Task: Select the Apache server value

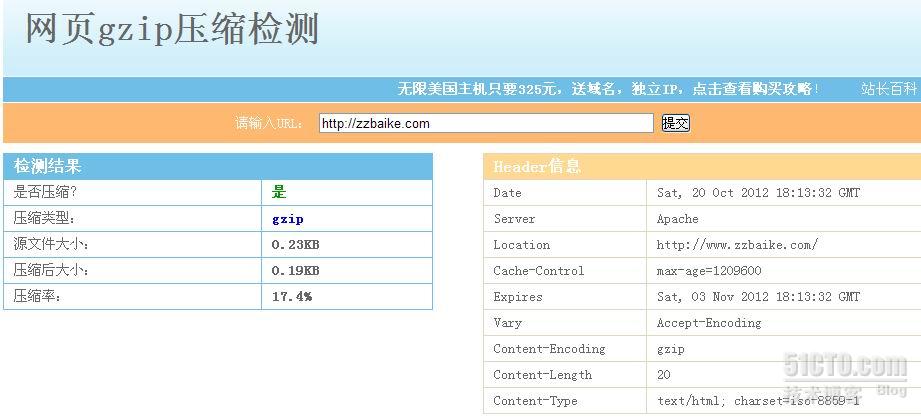Action: point(677,219)
